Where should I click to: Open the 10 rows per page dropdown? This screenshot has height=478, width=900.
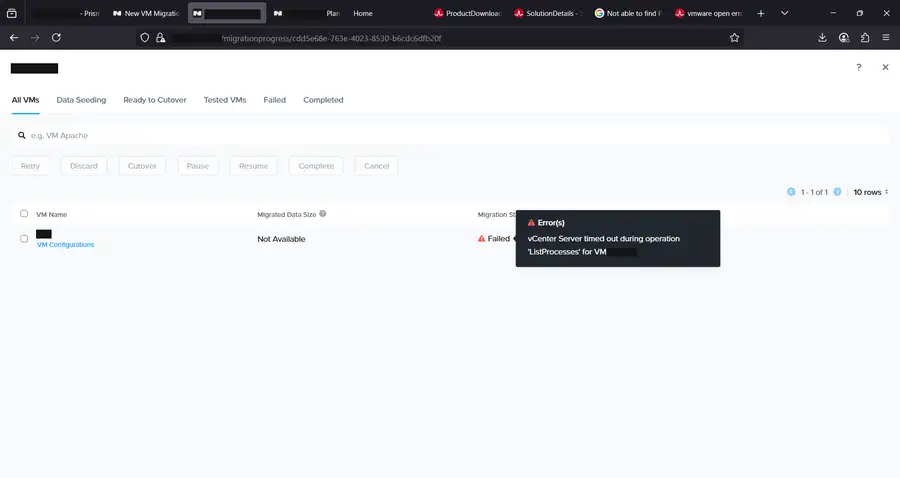coord(870,192)
